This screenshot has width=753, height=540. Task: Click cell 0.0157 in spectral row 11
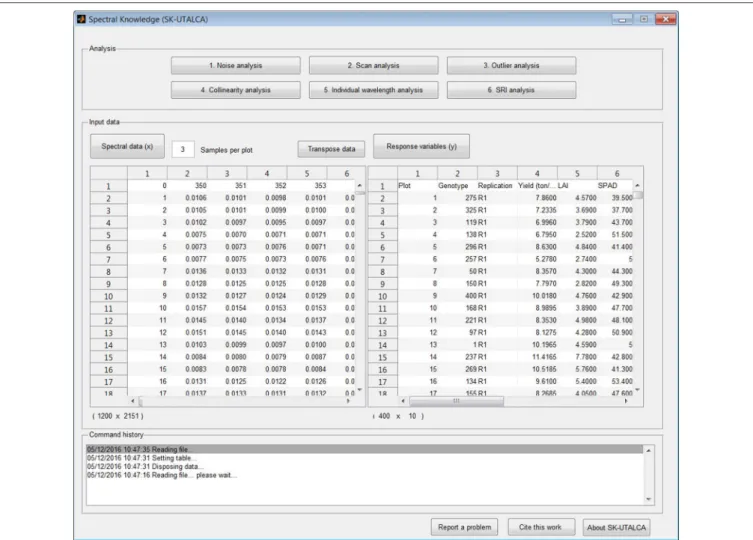click(187, 308)
